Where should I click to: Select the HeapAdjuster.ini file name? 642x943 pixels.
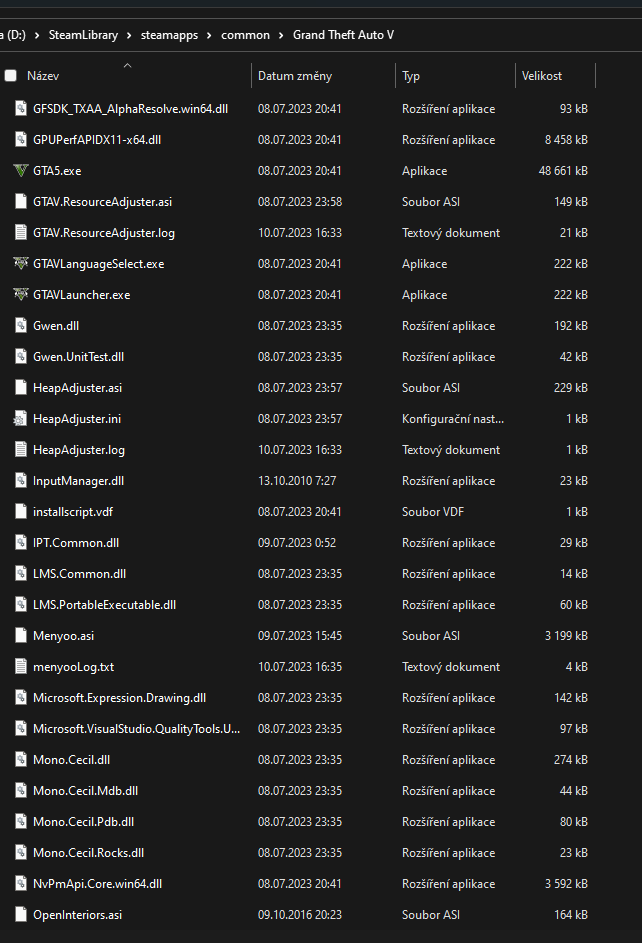(77, 419)
